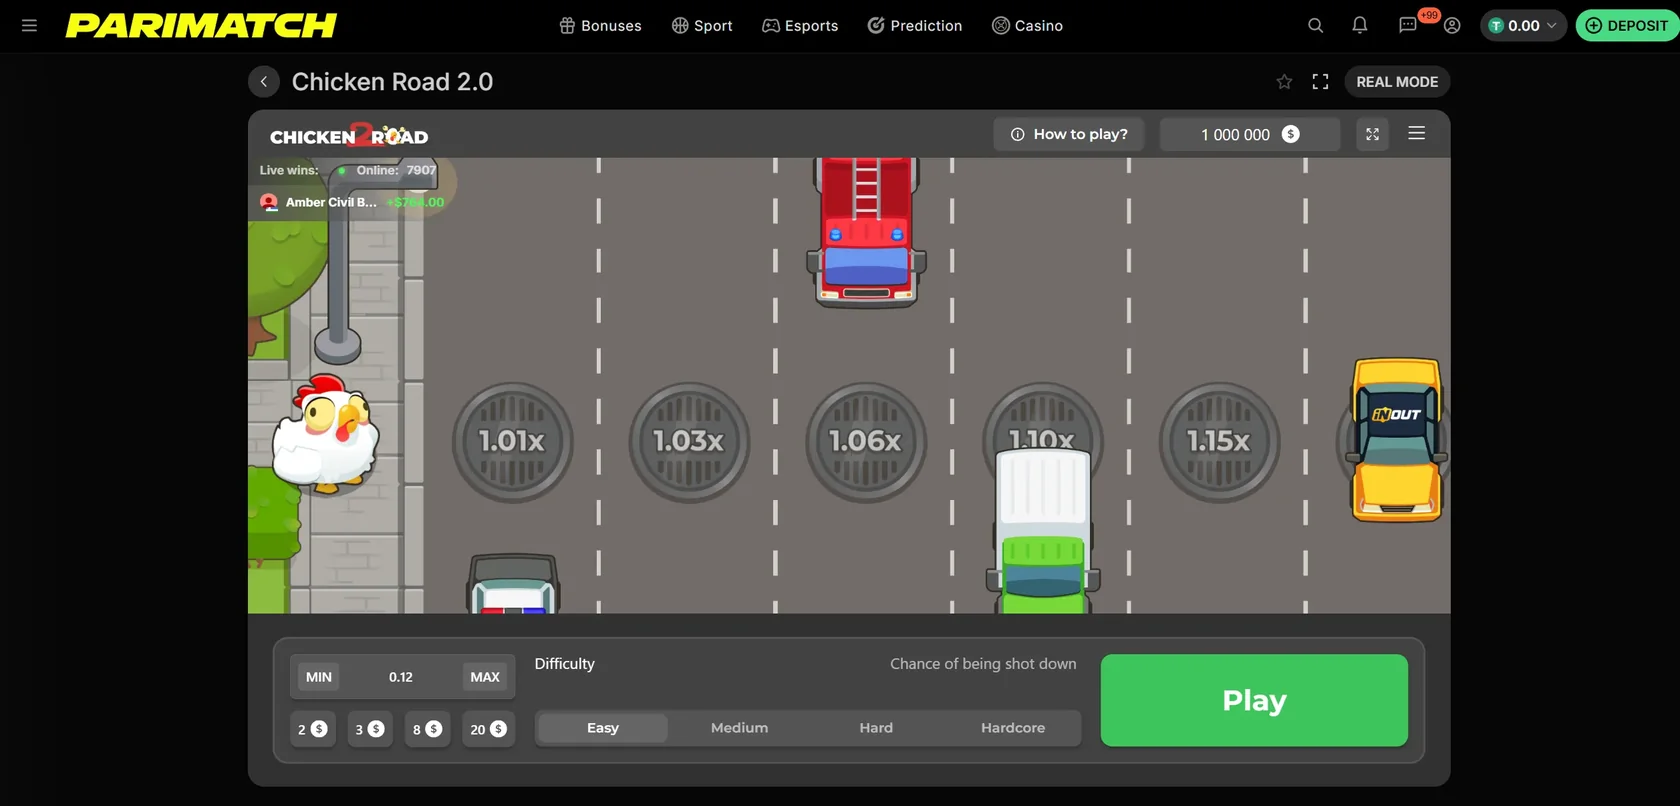The image size is (1680, 806).
Task: Click the chicken character
Action: point(326,434)
